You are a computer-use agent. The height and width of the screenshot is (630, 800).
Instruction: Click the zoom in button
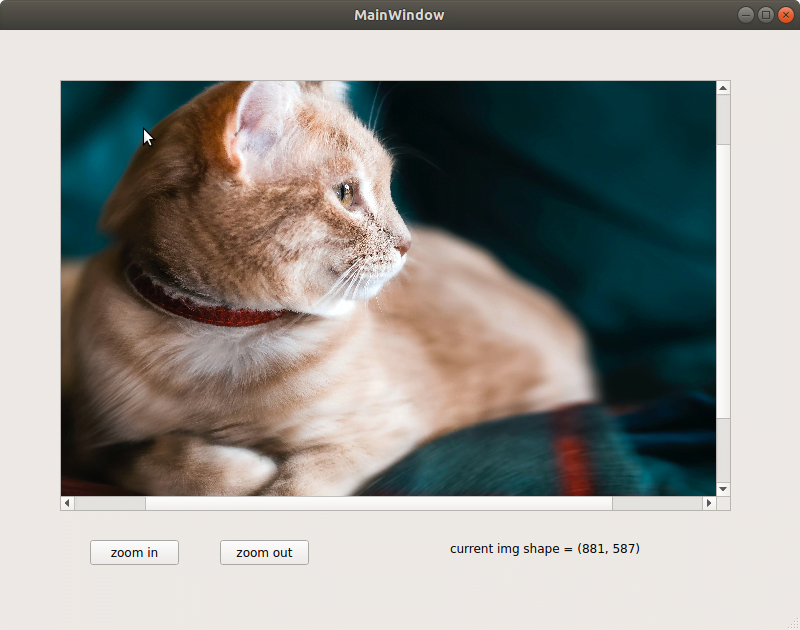[x=134, y=552]
